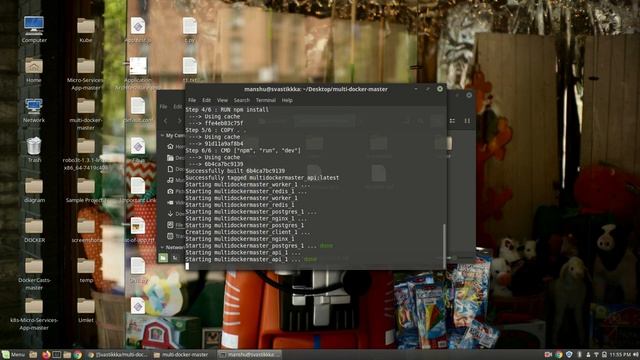Select the diagram folder on desktop

click(x=34, y=190)
